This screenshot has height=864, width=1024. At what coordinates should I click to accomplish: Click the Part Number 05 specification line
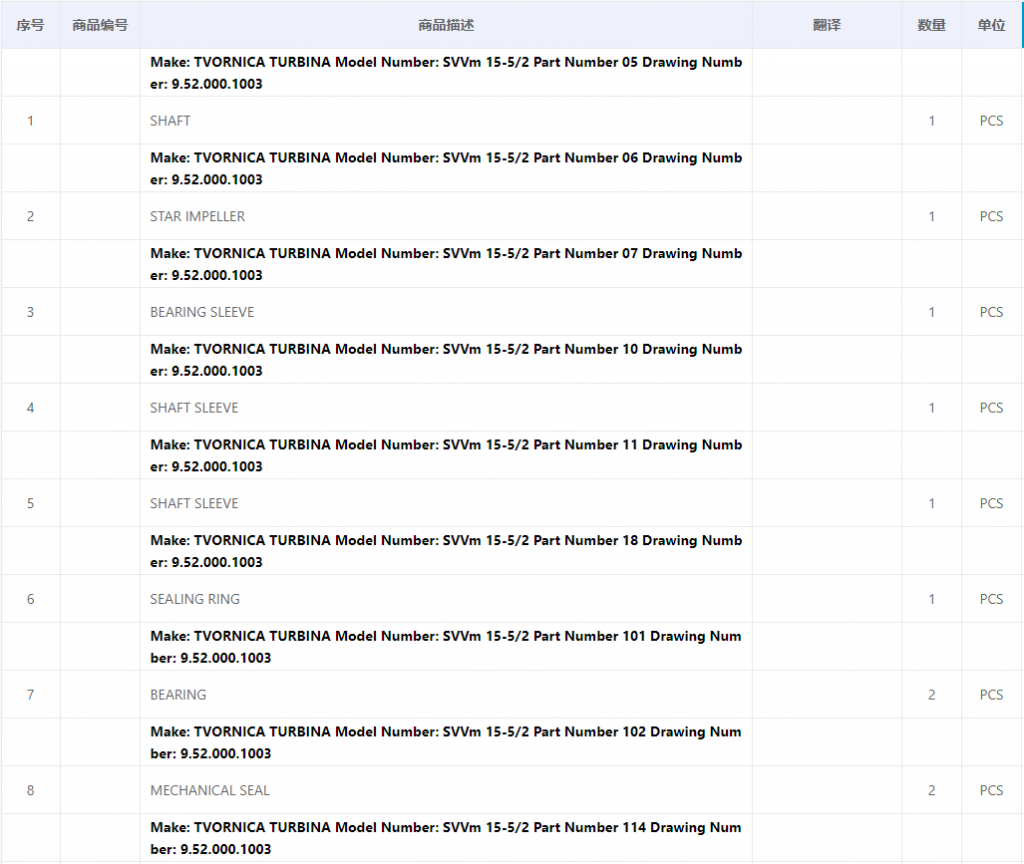point(446,73)
